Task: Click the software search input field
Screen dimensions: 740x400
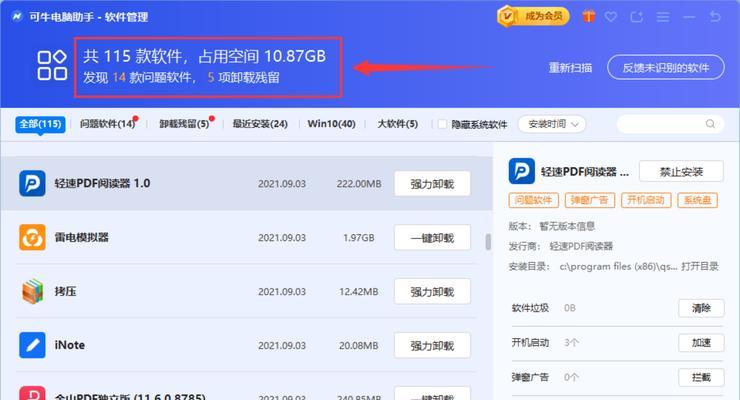Action: [670, 124]
